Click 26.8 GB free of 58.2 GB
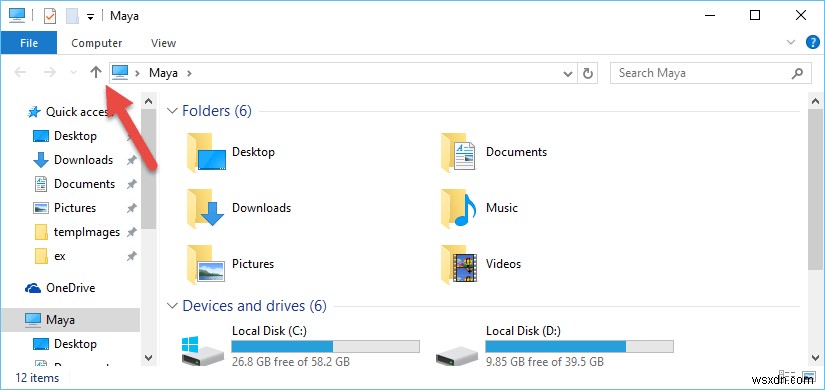The width and height of the screenshot is (825, 390). click(290, 362)
